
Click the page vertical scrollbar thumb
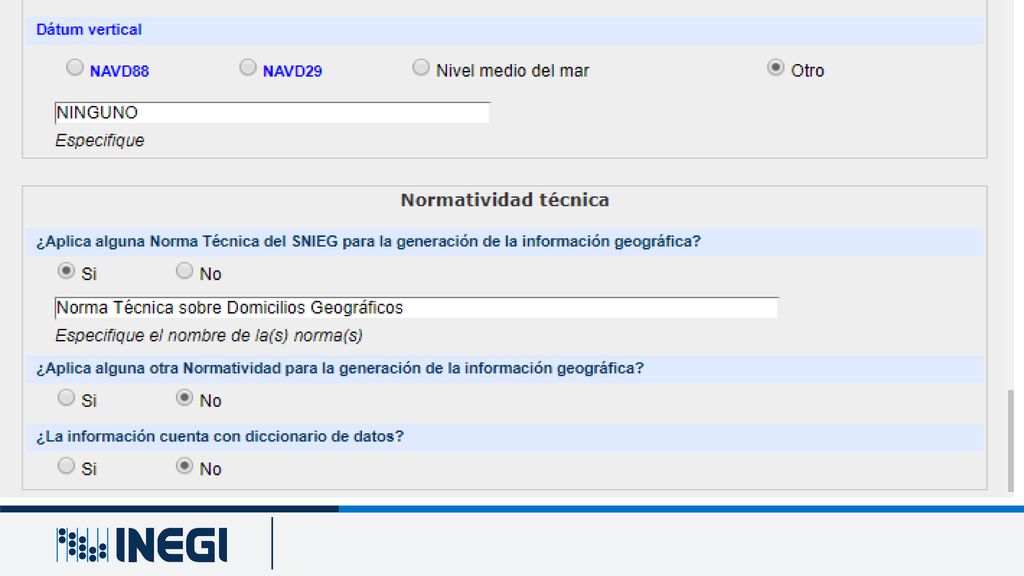(1011, 441)
